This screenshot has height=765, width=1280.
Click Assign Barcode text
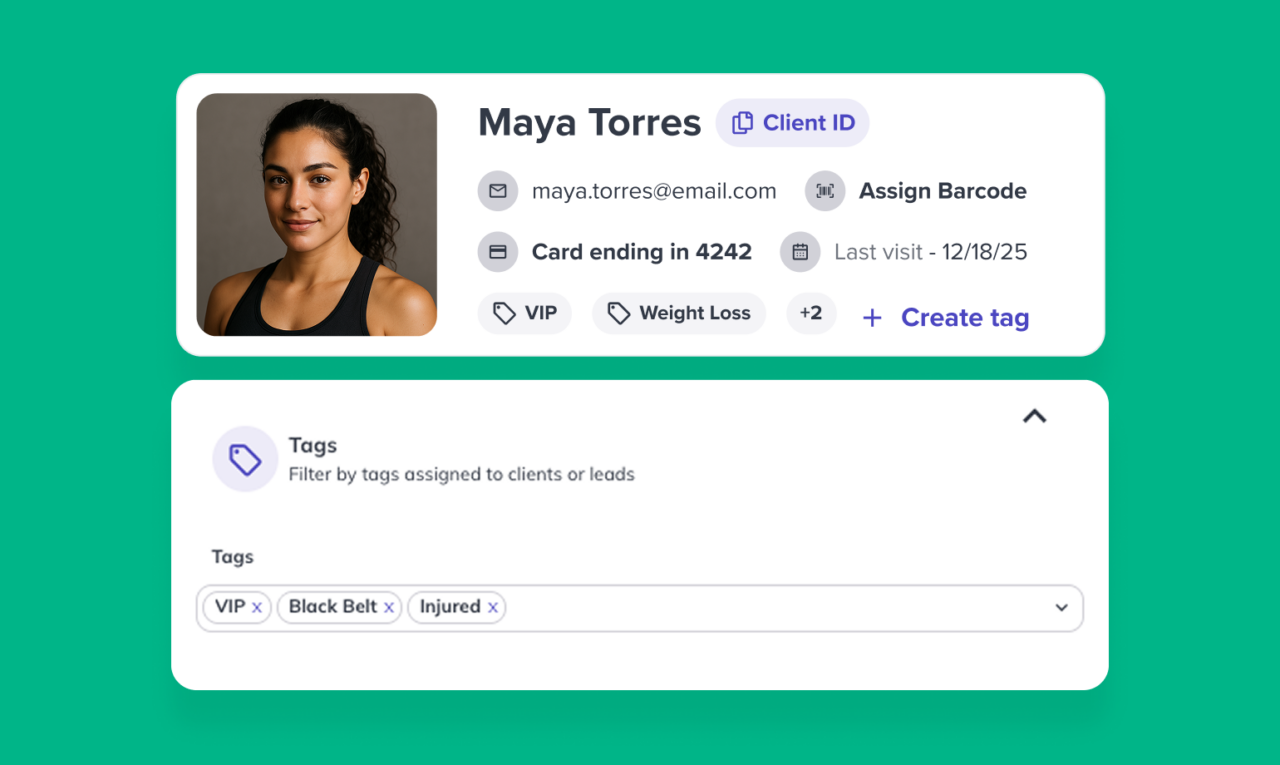point(943,191)
